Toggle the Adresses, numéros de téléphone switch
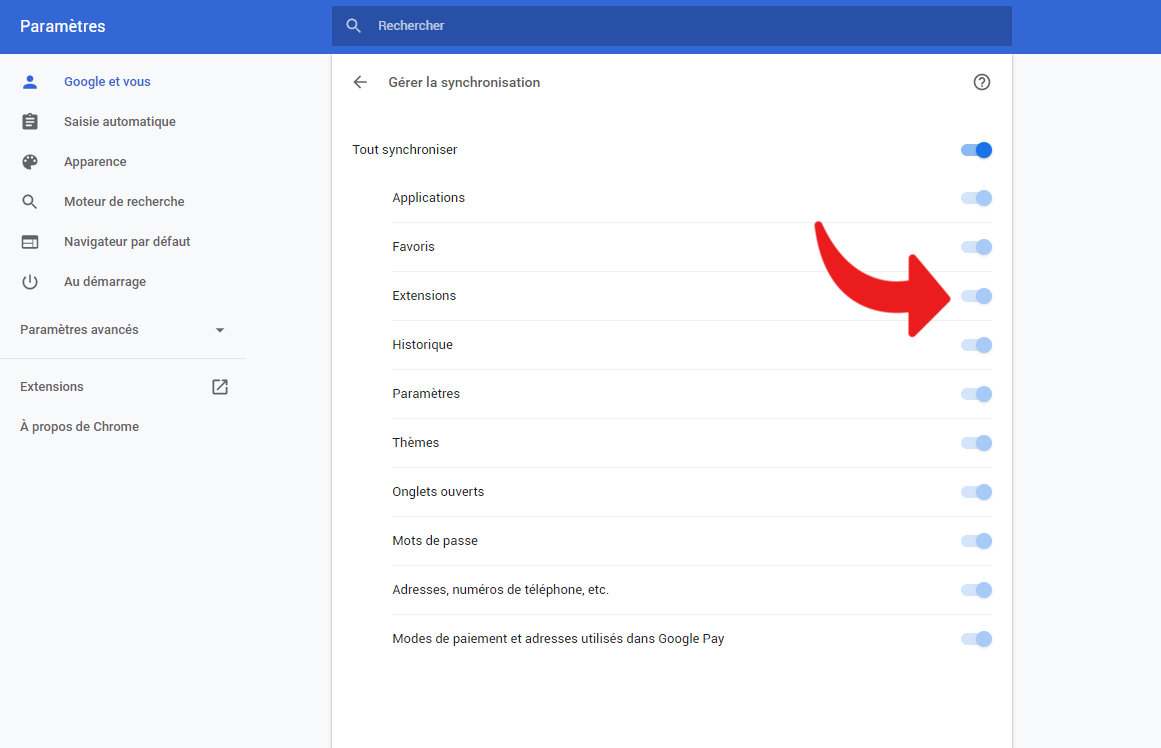Viewport: 1161px width, 748px height. click(x=976, y=590)
